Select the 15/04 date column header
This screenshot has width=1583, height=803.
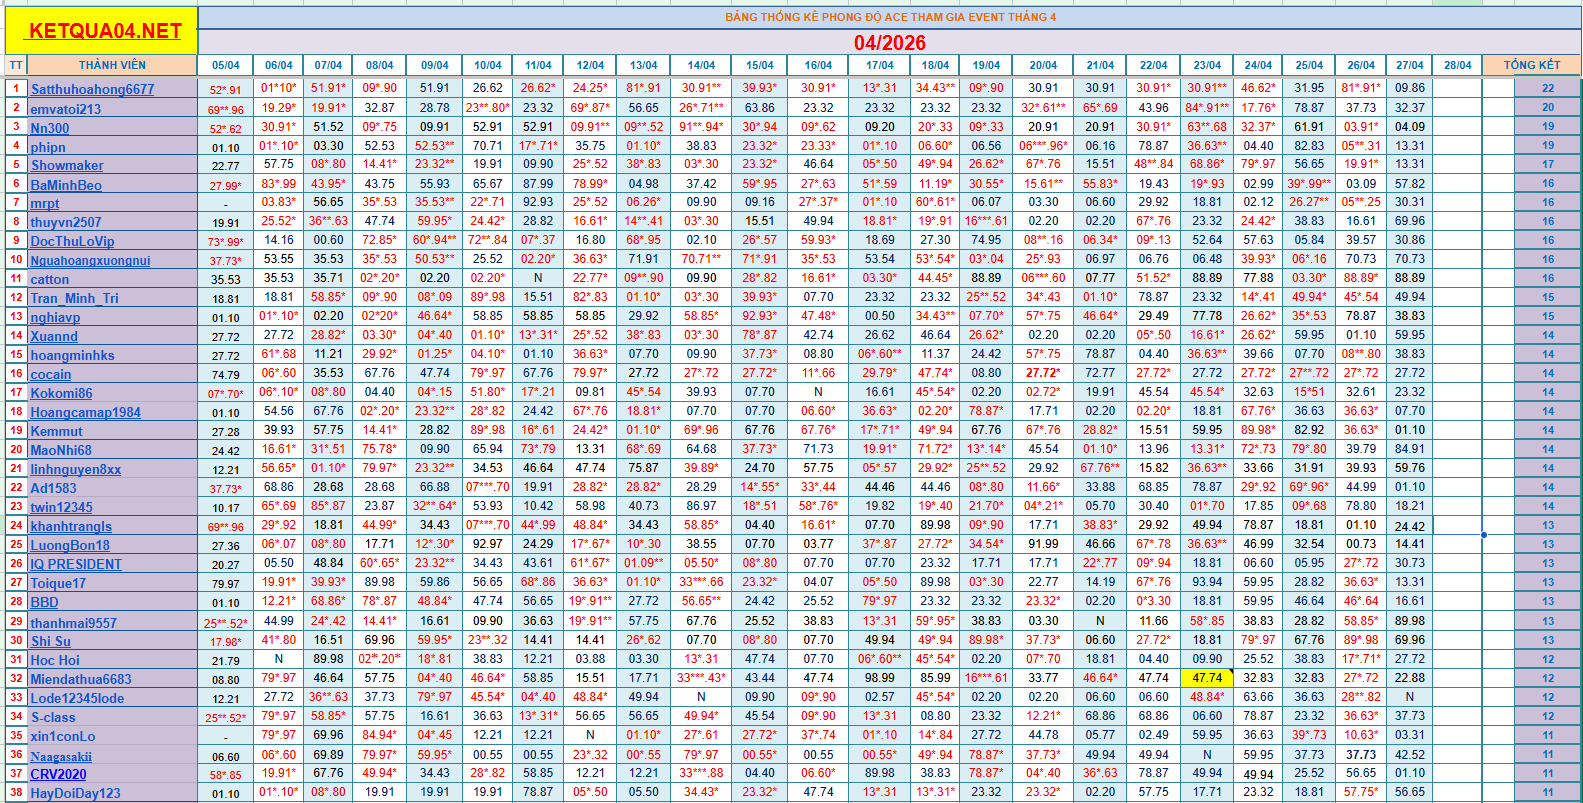coord(760,65)
